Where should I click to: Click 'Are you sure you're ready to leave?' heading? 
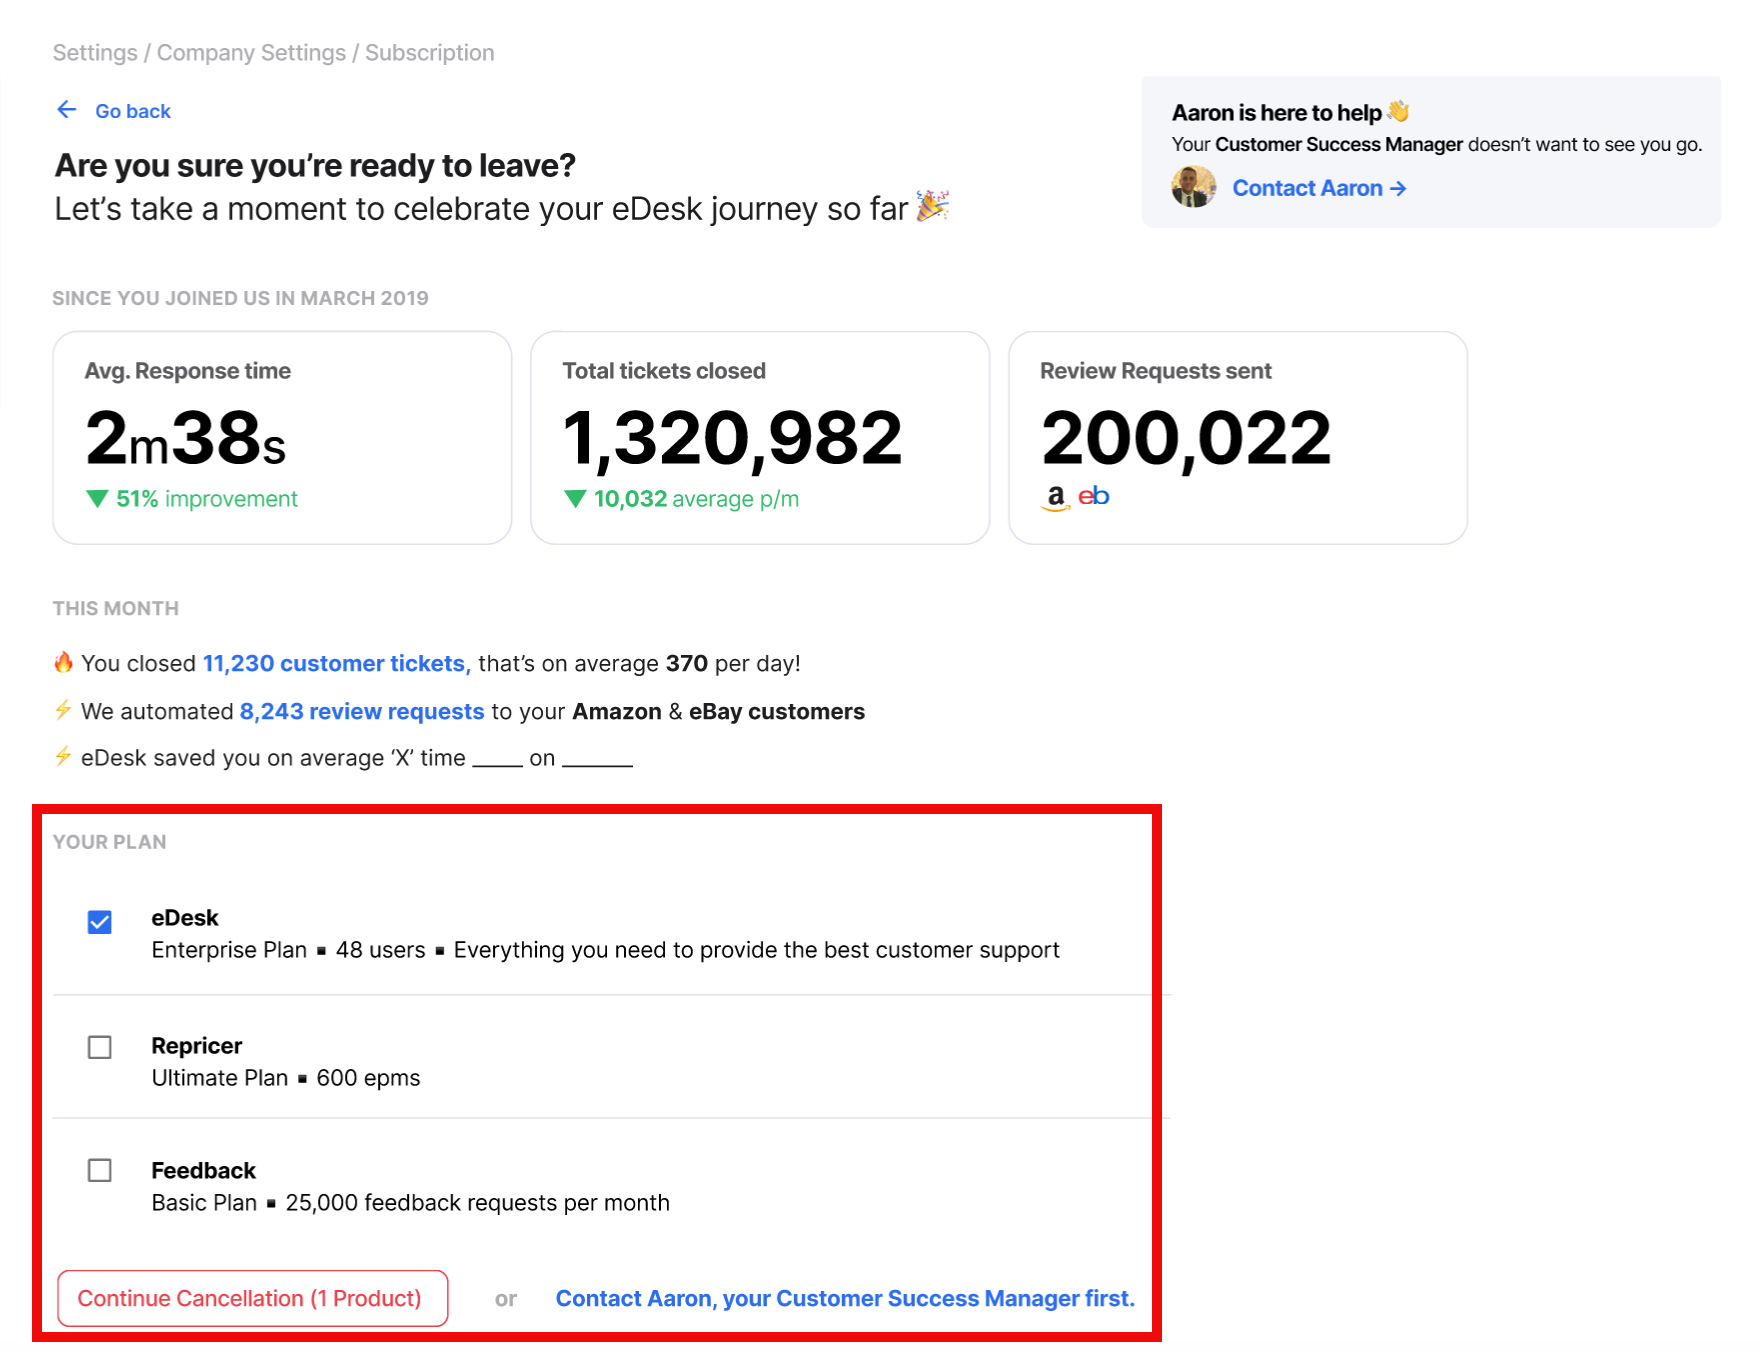[315, 165]
